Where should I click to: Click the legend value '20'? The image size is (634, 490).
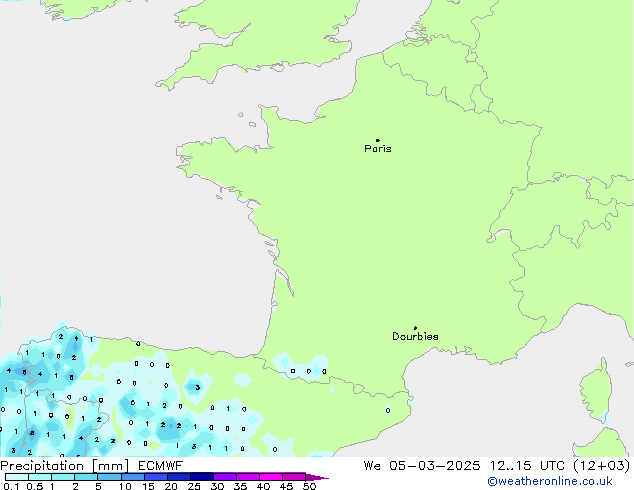click(171, 486)
